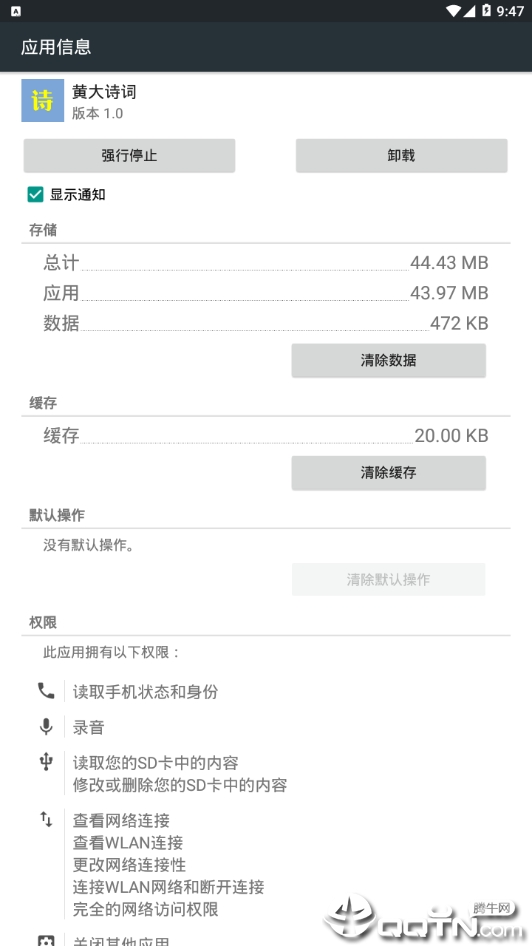
Task: Click the 清除数据 button
Action: tap(388, 361)
